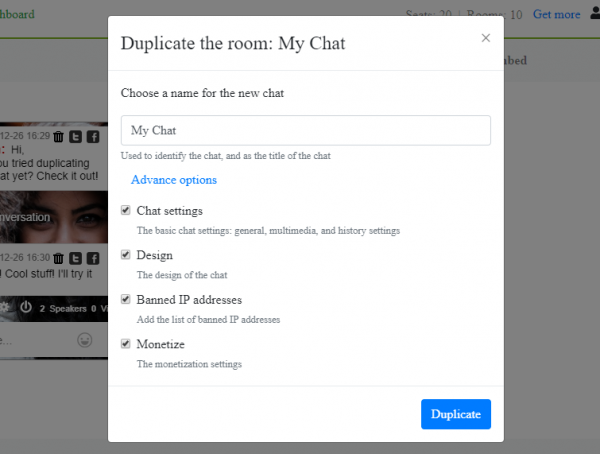Collapse the Advance options section
The width and height of the screenshot is (600, 454).
pyautogui.click(x=174, y=180)
